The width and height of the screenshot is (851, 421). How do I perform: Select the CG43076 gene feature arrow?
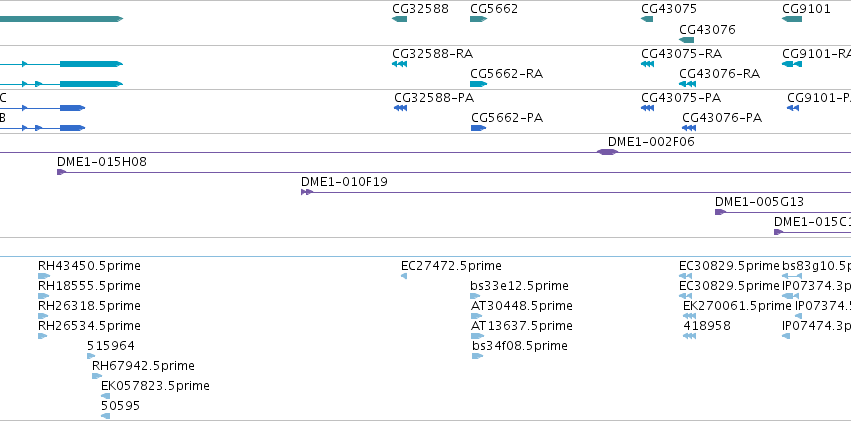[687, 40]
